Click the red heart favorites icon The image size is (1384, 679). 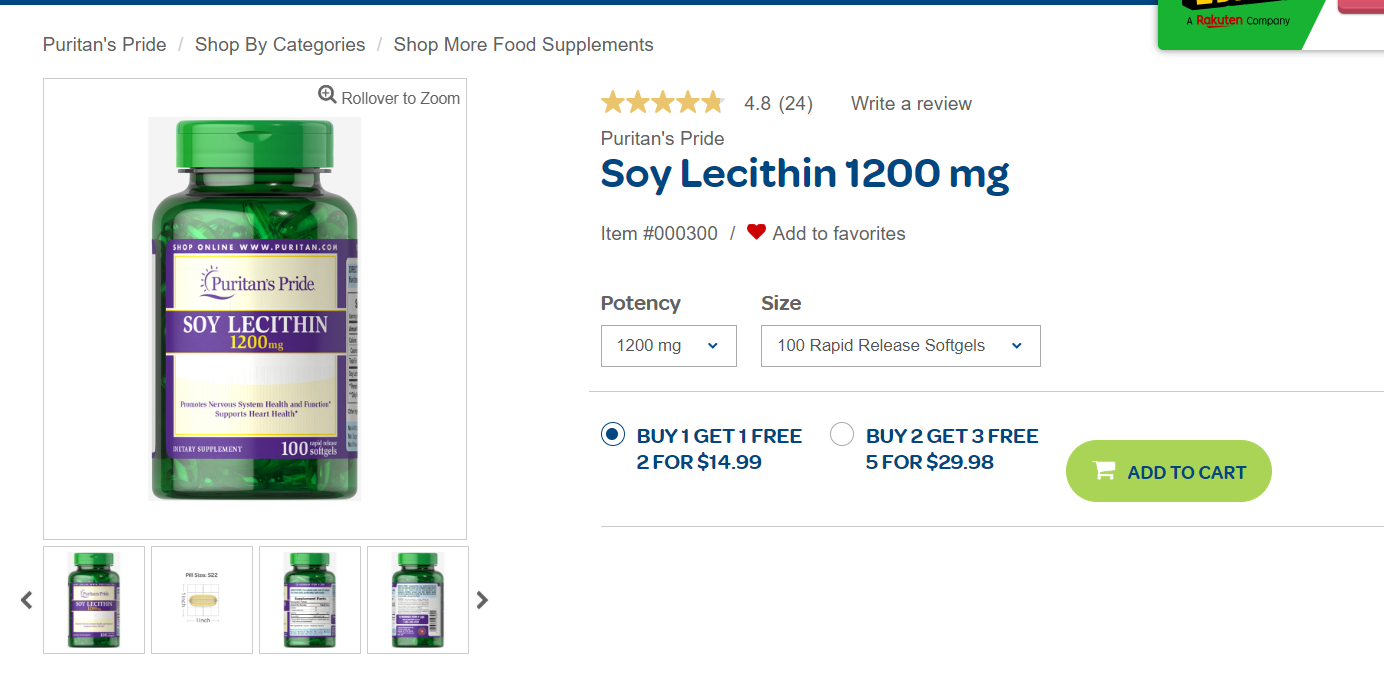756,232
